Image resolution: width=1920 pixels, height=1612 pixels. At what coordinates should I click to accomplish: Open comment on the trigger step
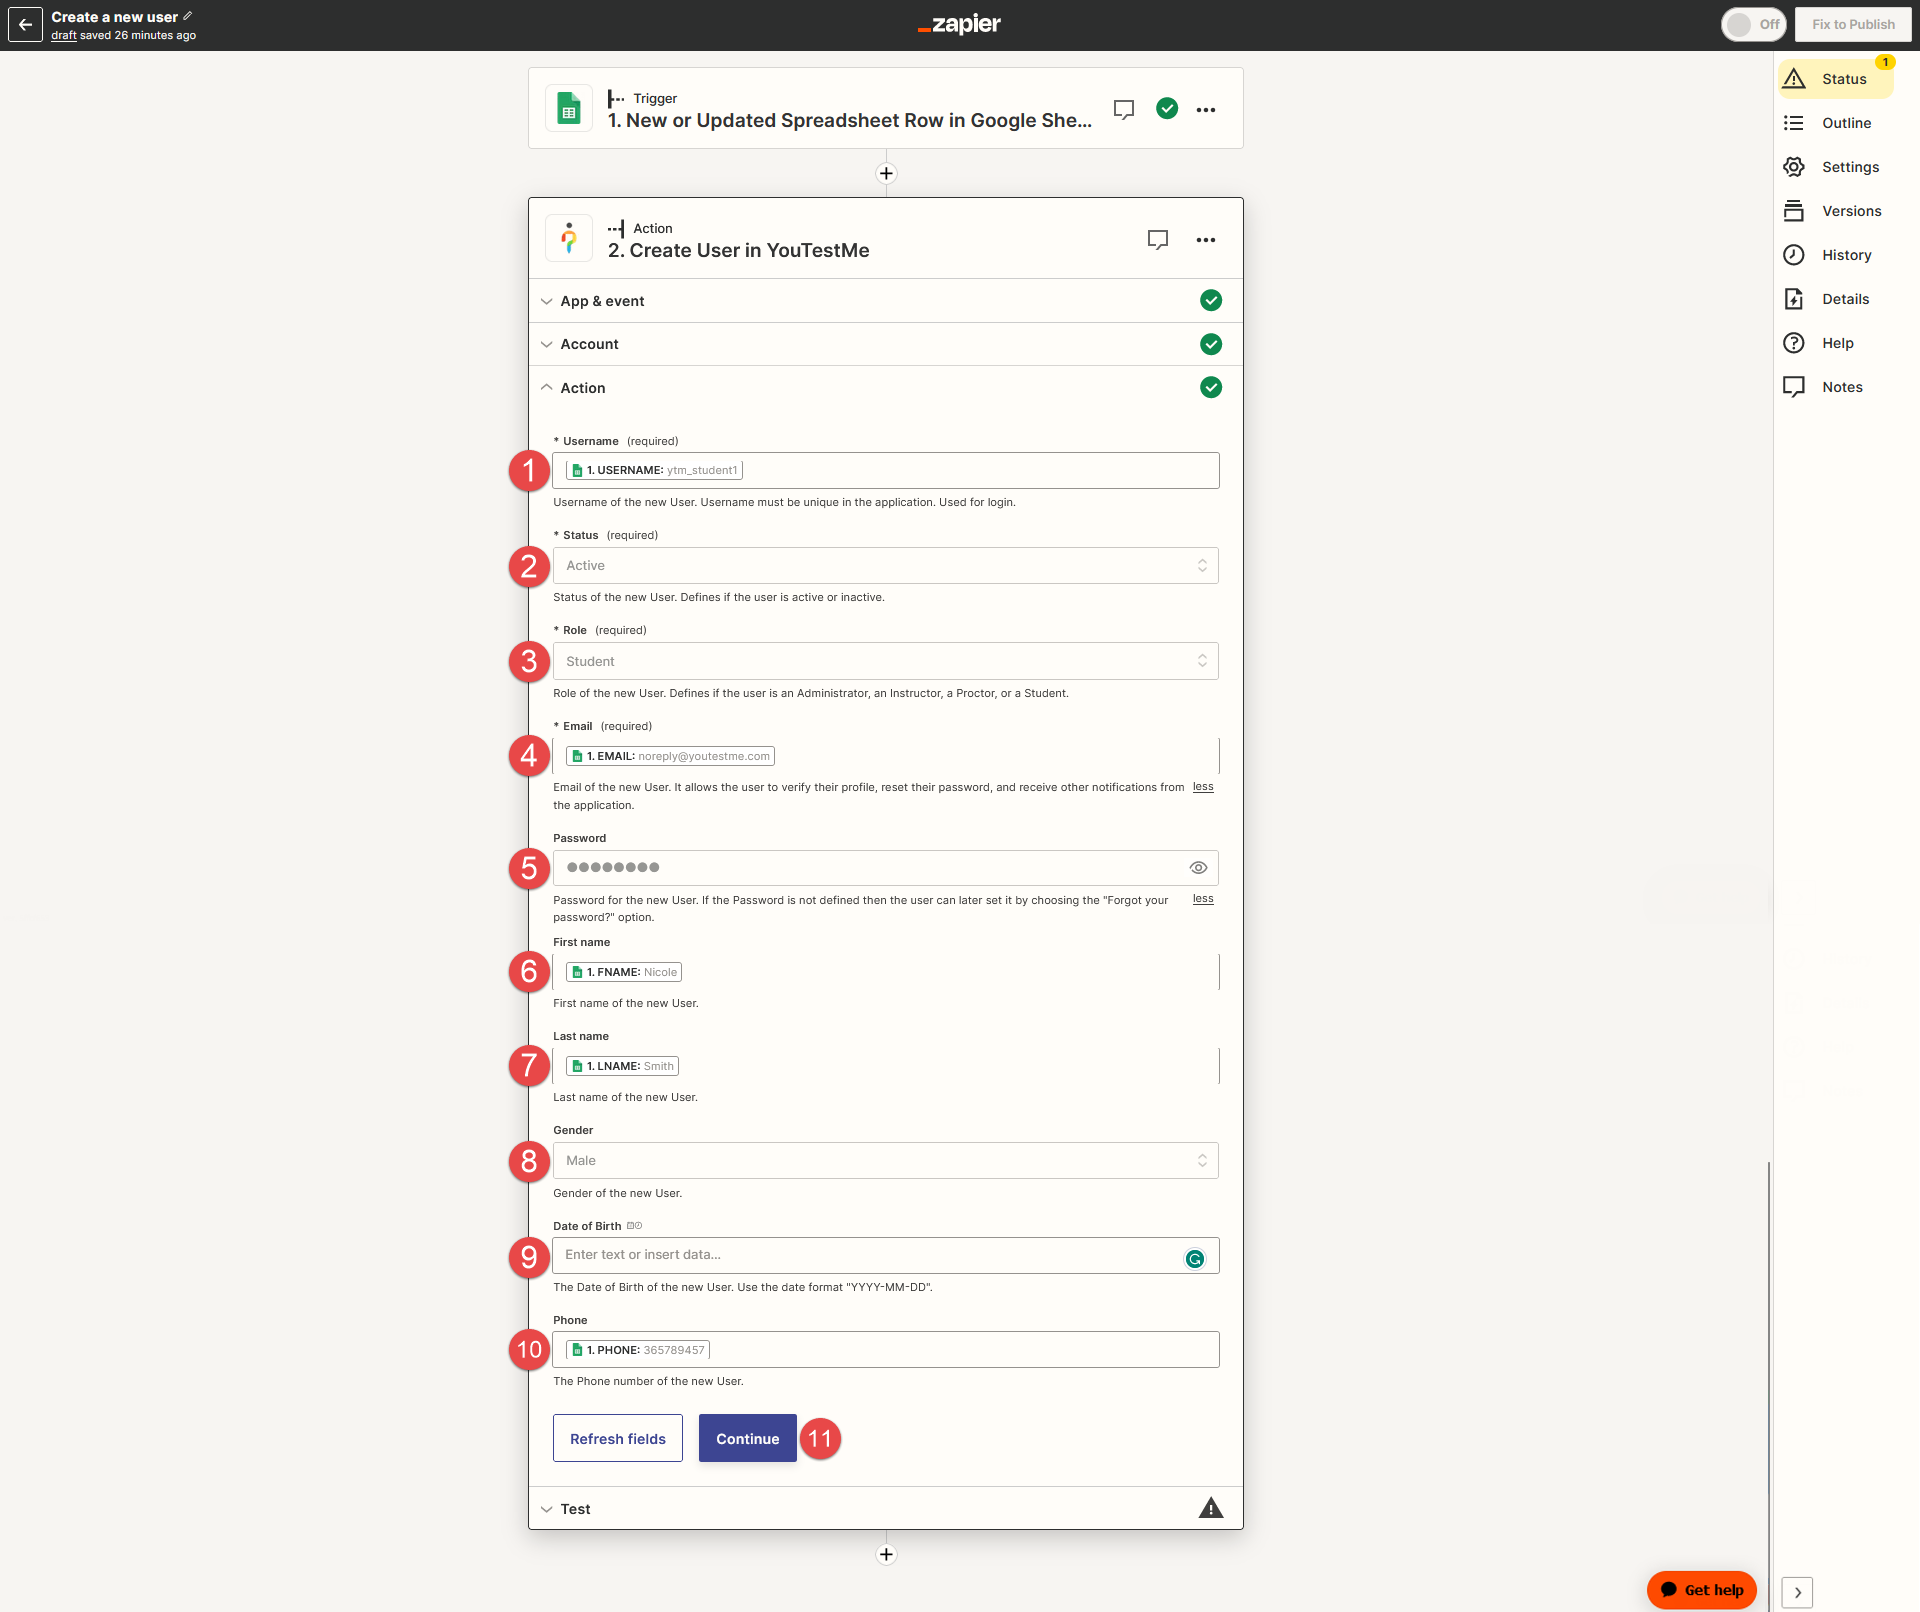click(1124, 109)
